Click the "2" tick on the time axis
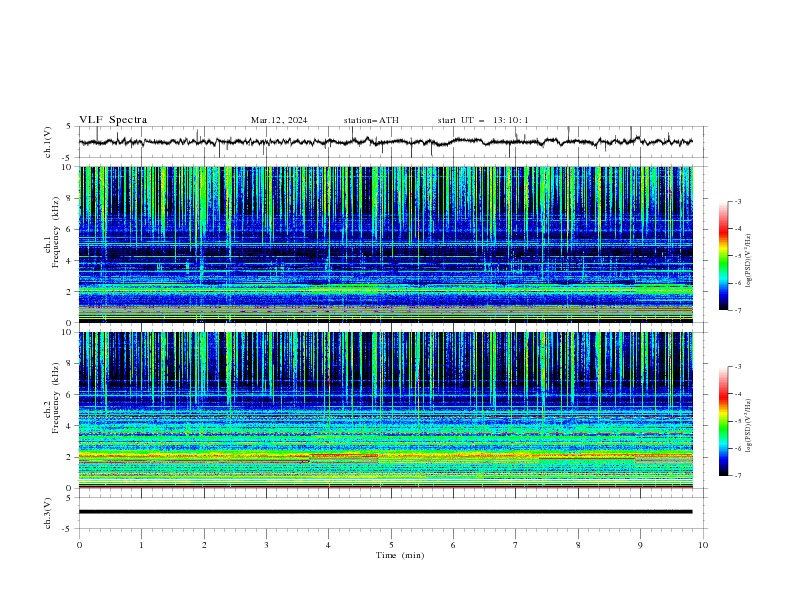Viewport: 792px width, 612px height. (204, 545)
